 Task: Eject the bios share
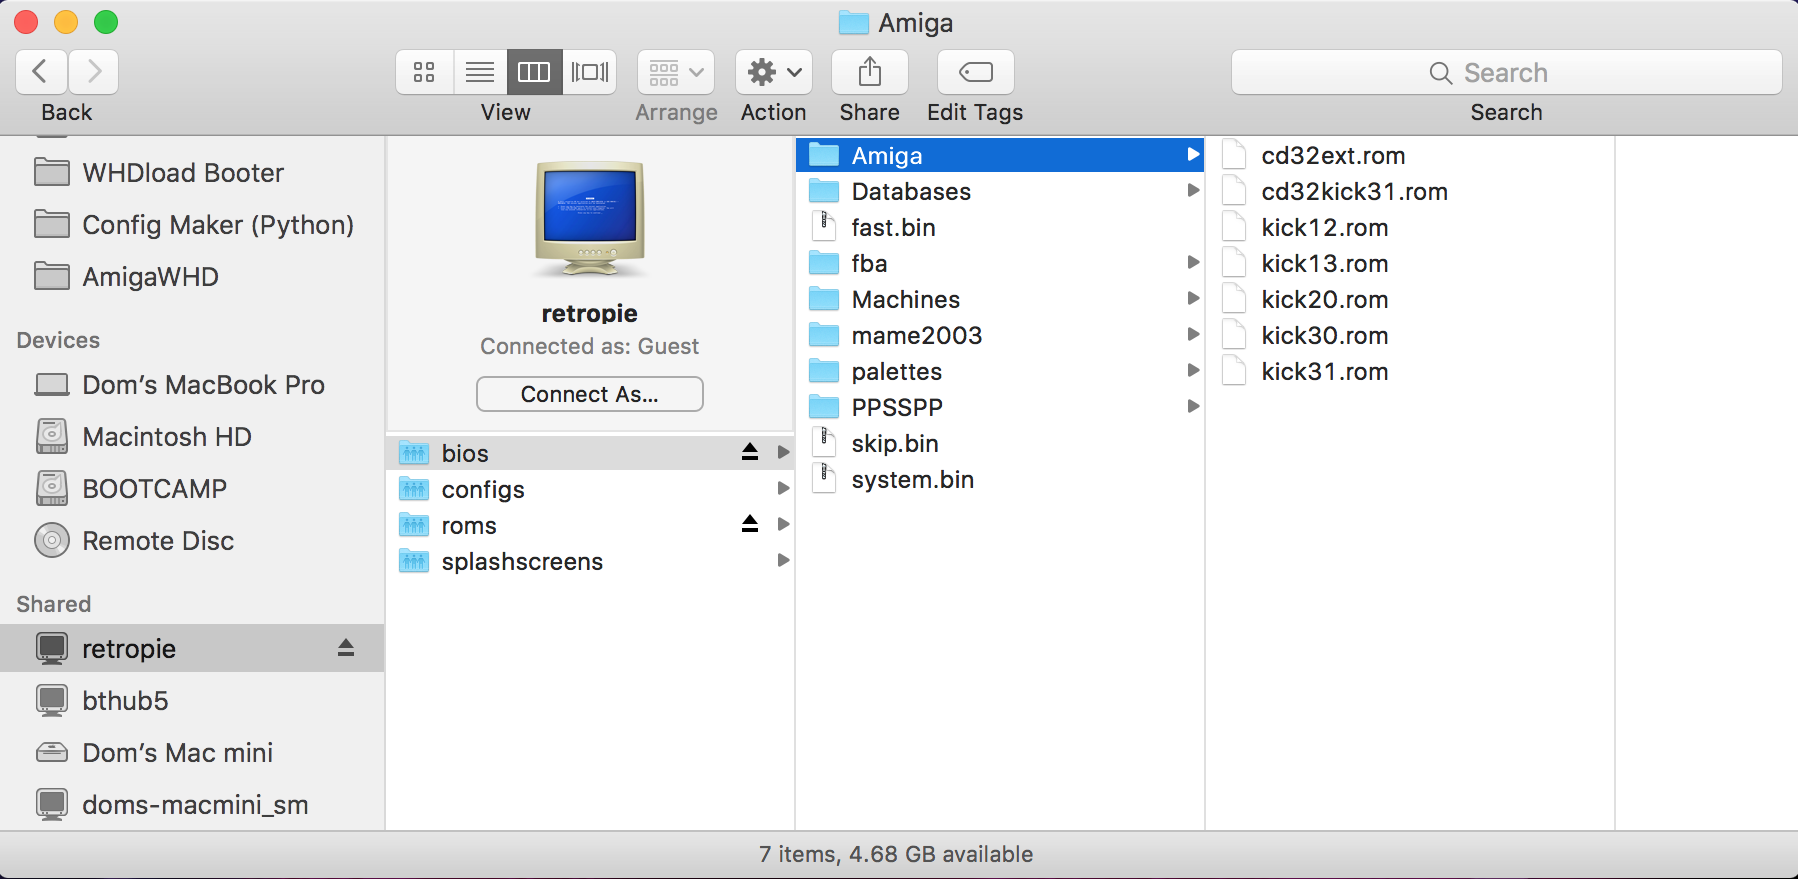coord(750,452)
